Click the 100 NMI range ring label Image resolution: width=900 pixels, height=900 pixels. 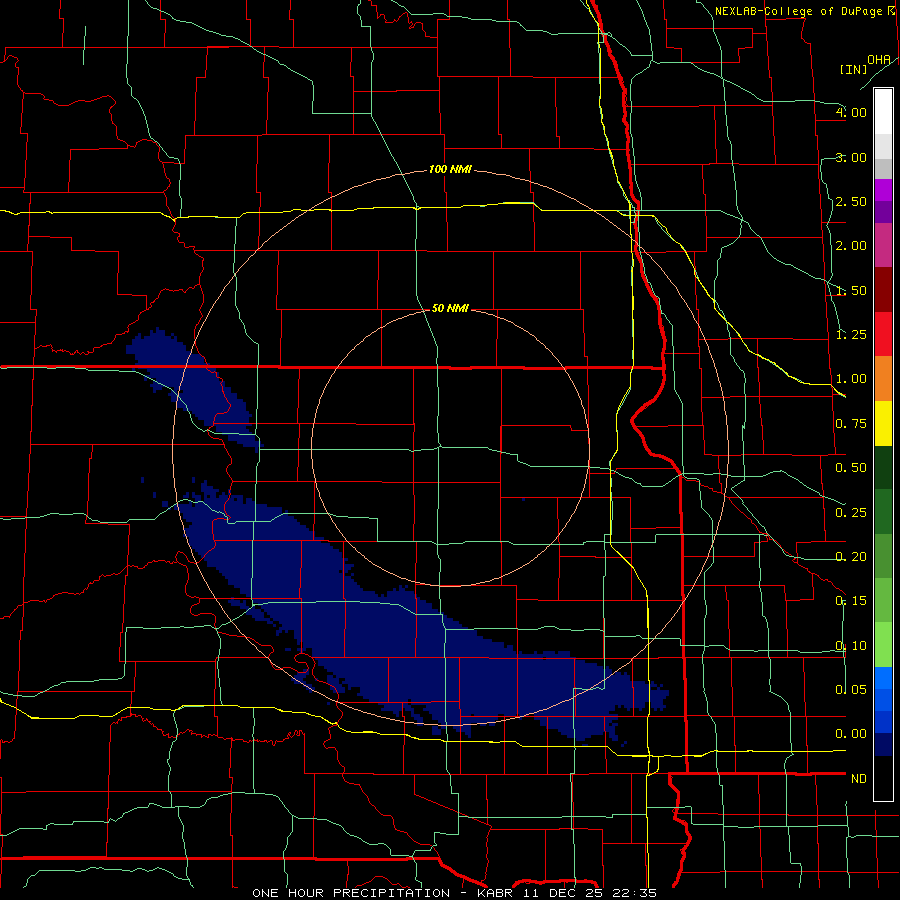pyautogui.click(x=450, y=169)
